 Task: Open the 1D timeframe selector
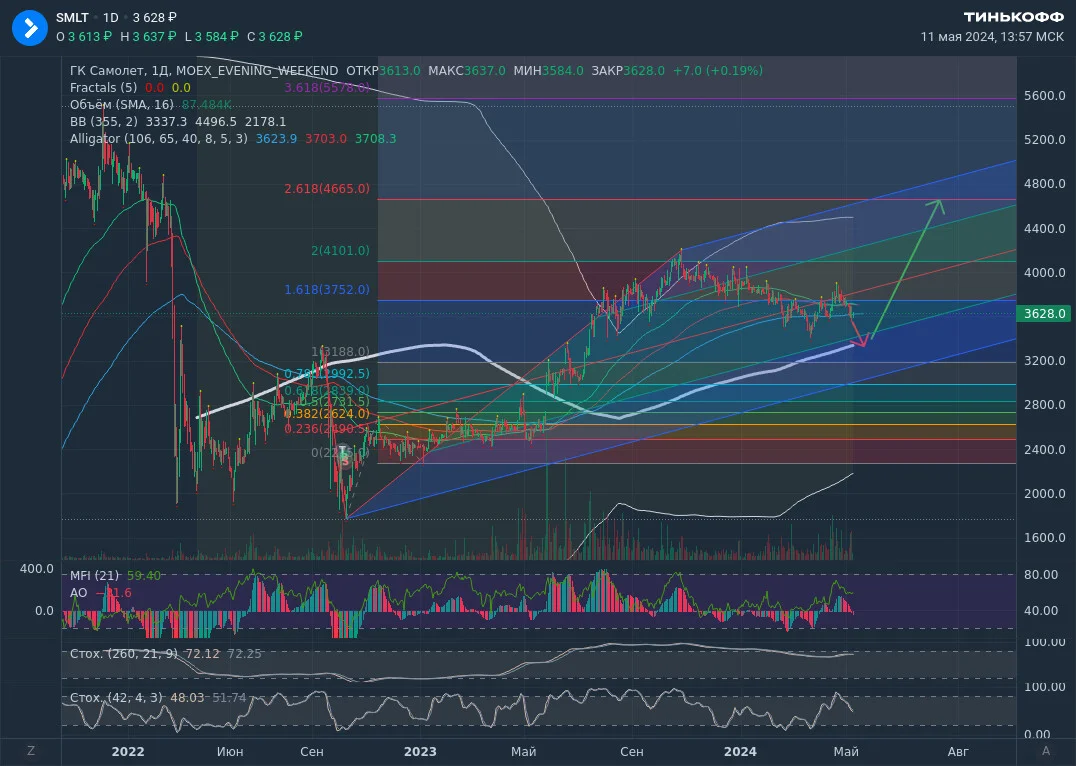coord(110,18)
